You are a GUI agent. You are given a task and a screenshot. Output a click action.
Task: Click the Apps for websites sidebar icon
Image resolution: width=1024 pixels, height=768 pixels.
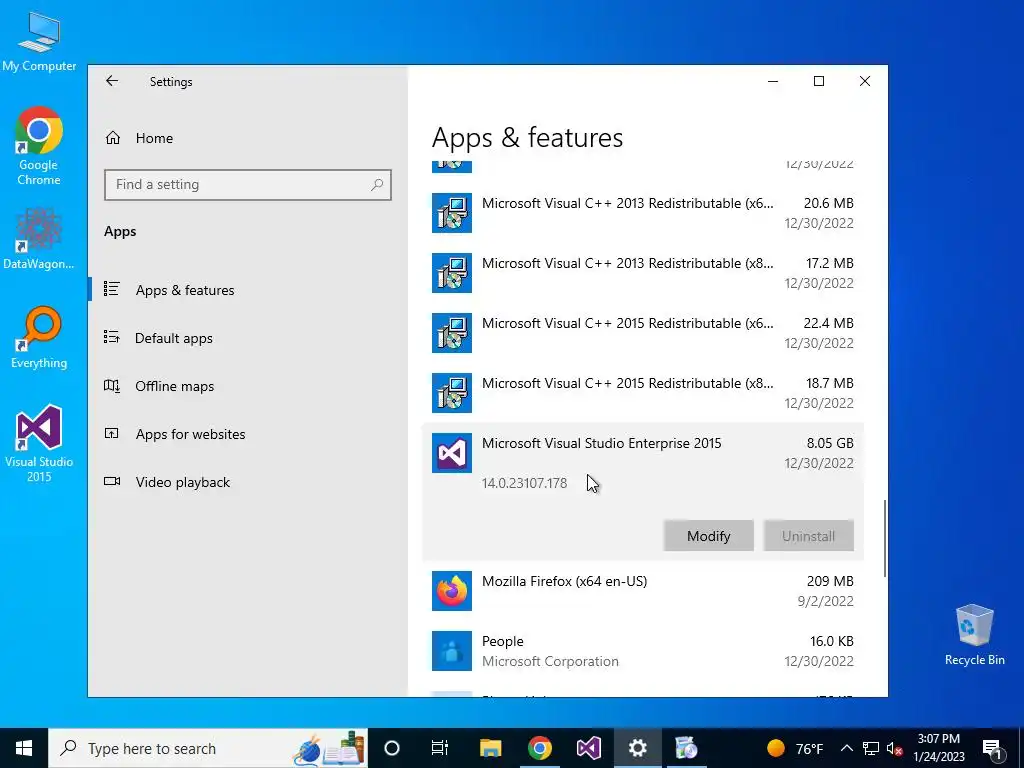[x=112, y=433]
